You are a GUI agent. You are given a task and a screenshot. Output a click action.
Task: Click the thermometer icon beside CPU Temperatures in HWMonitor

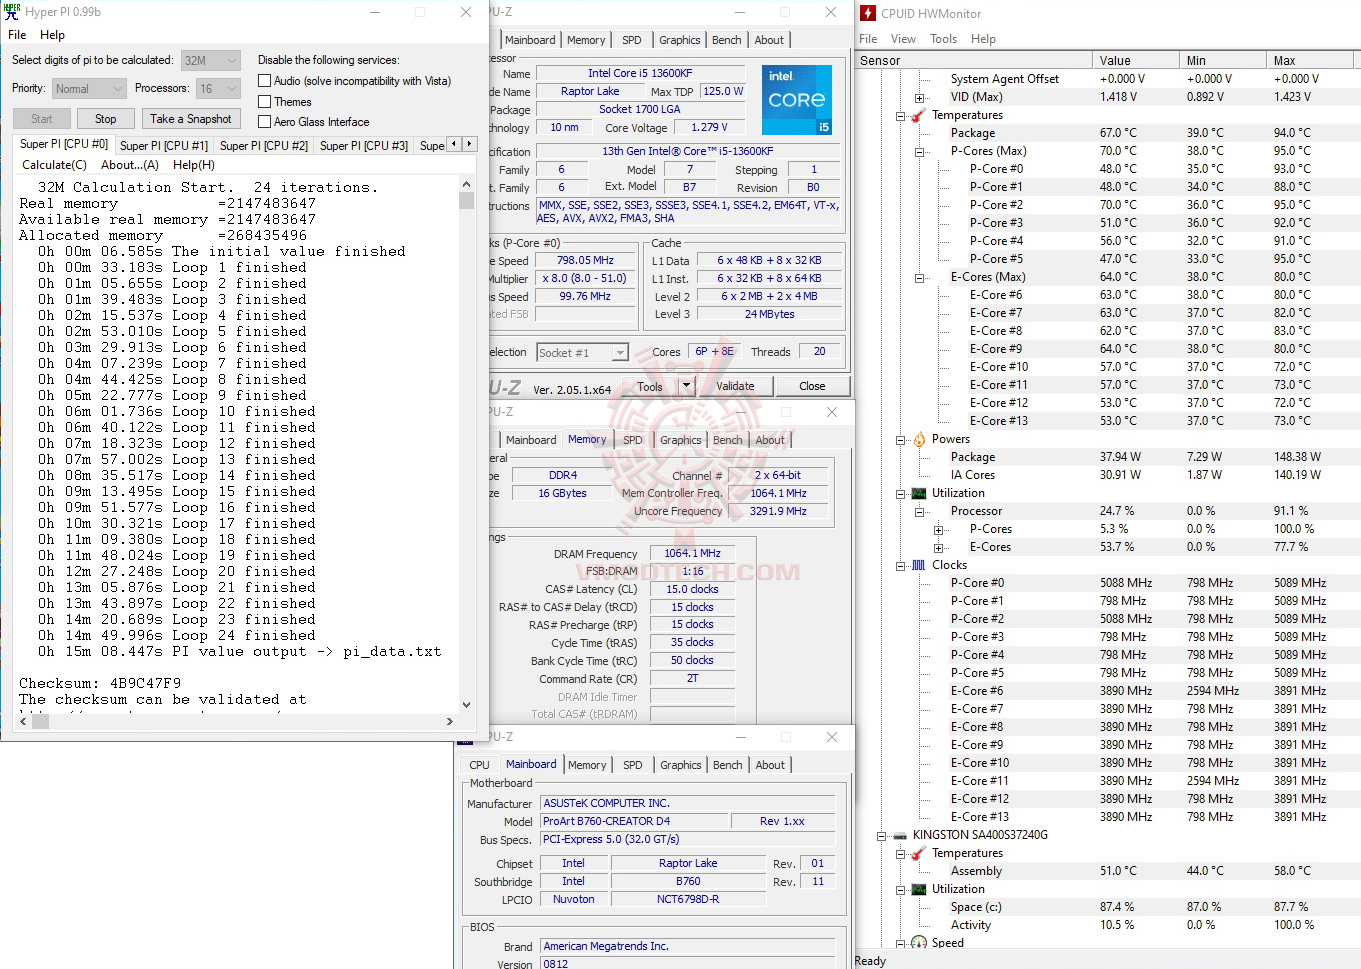coord(918,115)
